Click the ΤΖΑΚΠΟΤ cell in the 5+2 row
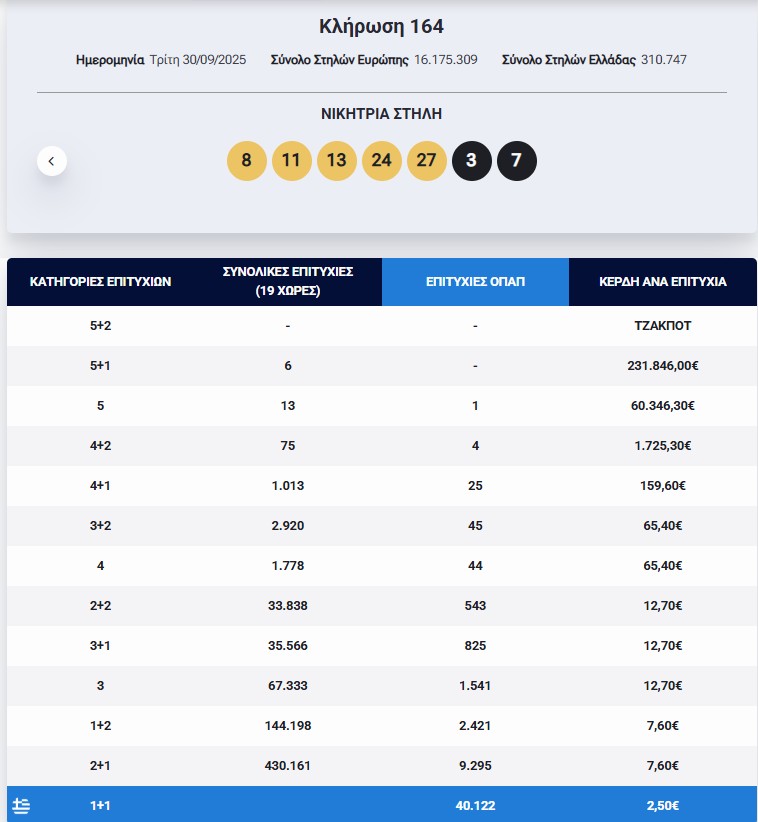Image resolution: width=758 pixels, height=822 pixels. coord(662,326)
